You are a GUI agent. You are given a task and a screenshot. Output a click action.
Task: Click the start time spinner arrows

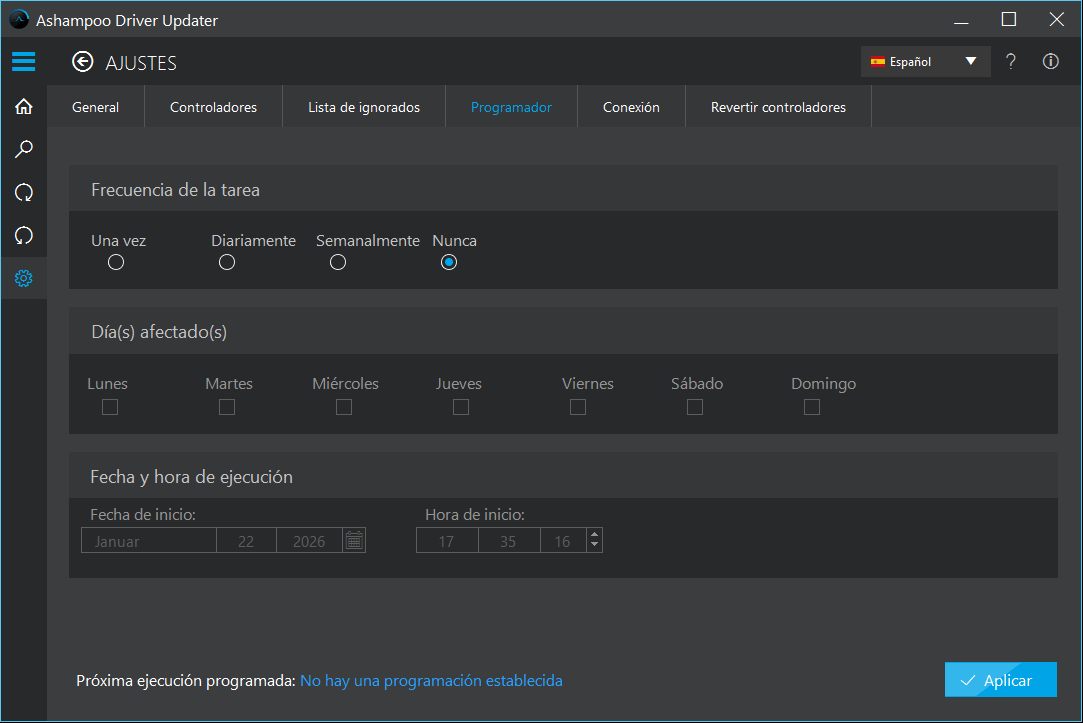tap(595, 541)
